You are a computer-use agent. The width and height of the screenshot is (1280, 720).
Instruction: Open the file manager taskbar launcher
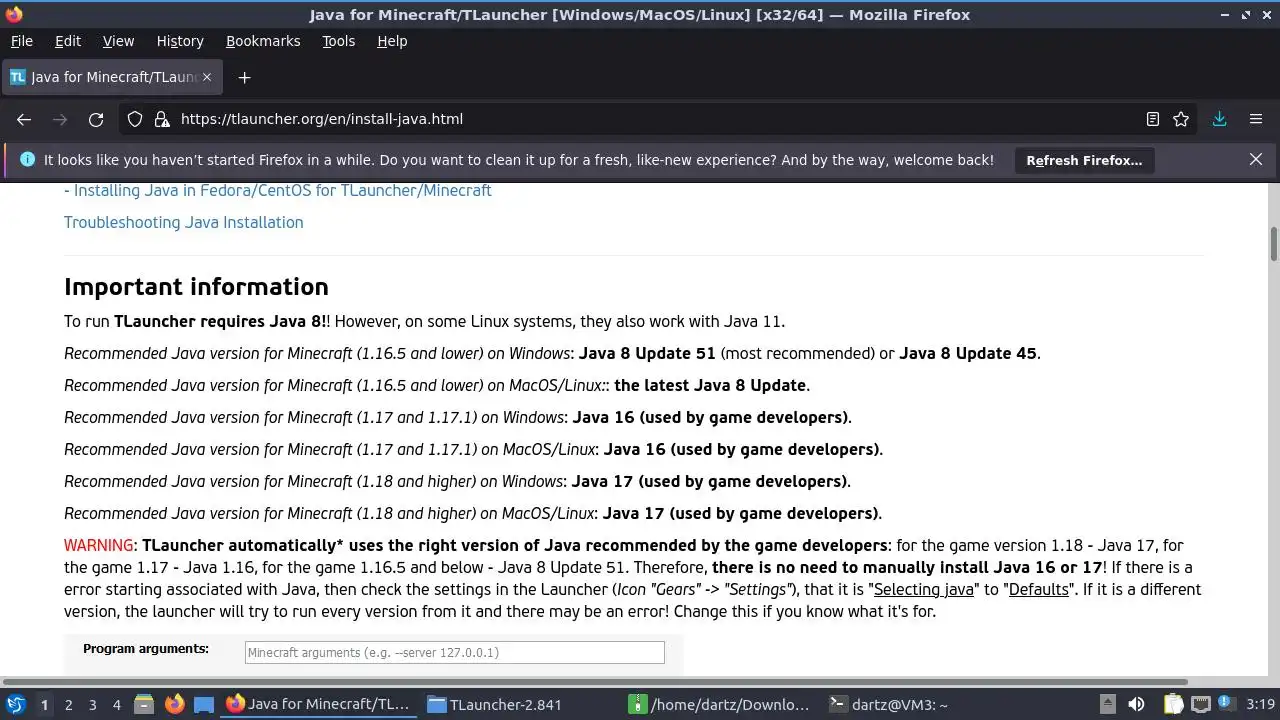(144, 704)
